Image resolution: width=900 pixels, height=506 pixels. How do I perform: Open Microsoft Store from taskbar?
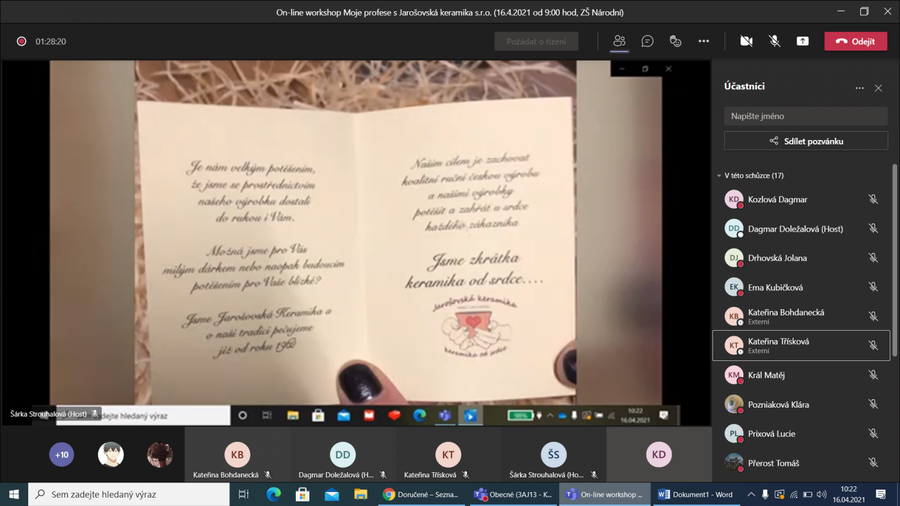tap(302, 494)
